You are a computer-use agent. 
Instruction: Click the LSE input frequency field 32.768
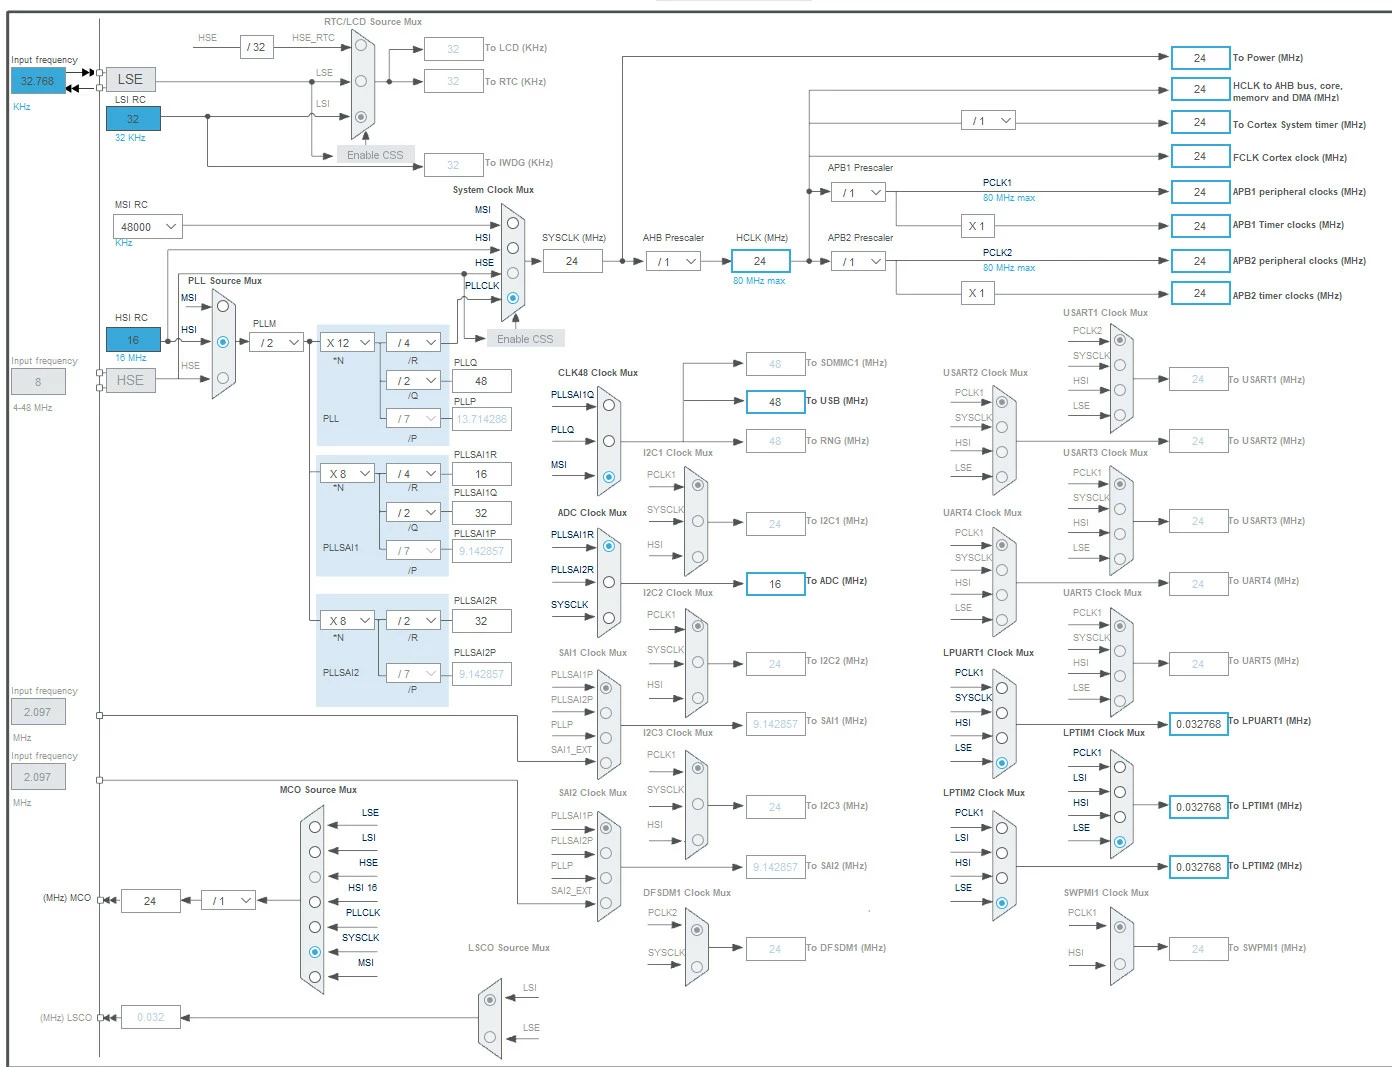pyautogui.click(x=38, y=81)
